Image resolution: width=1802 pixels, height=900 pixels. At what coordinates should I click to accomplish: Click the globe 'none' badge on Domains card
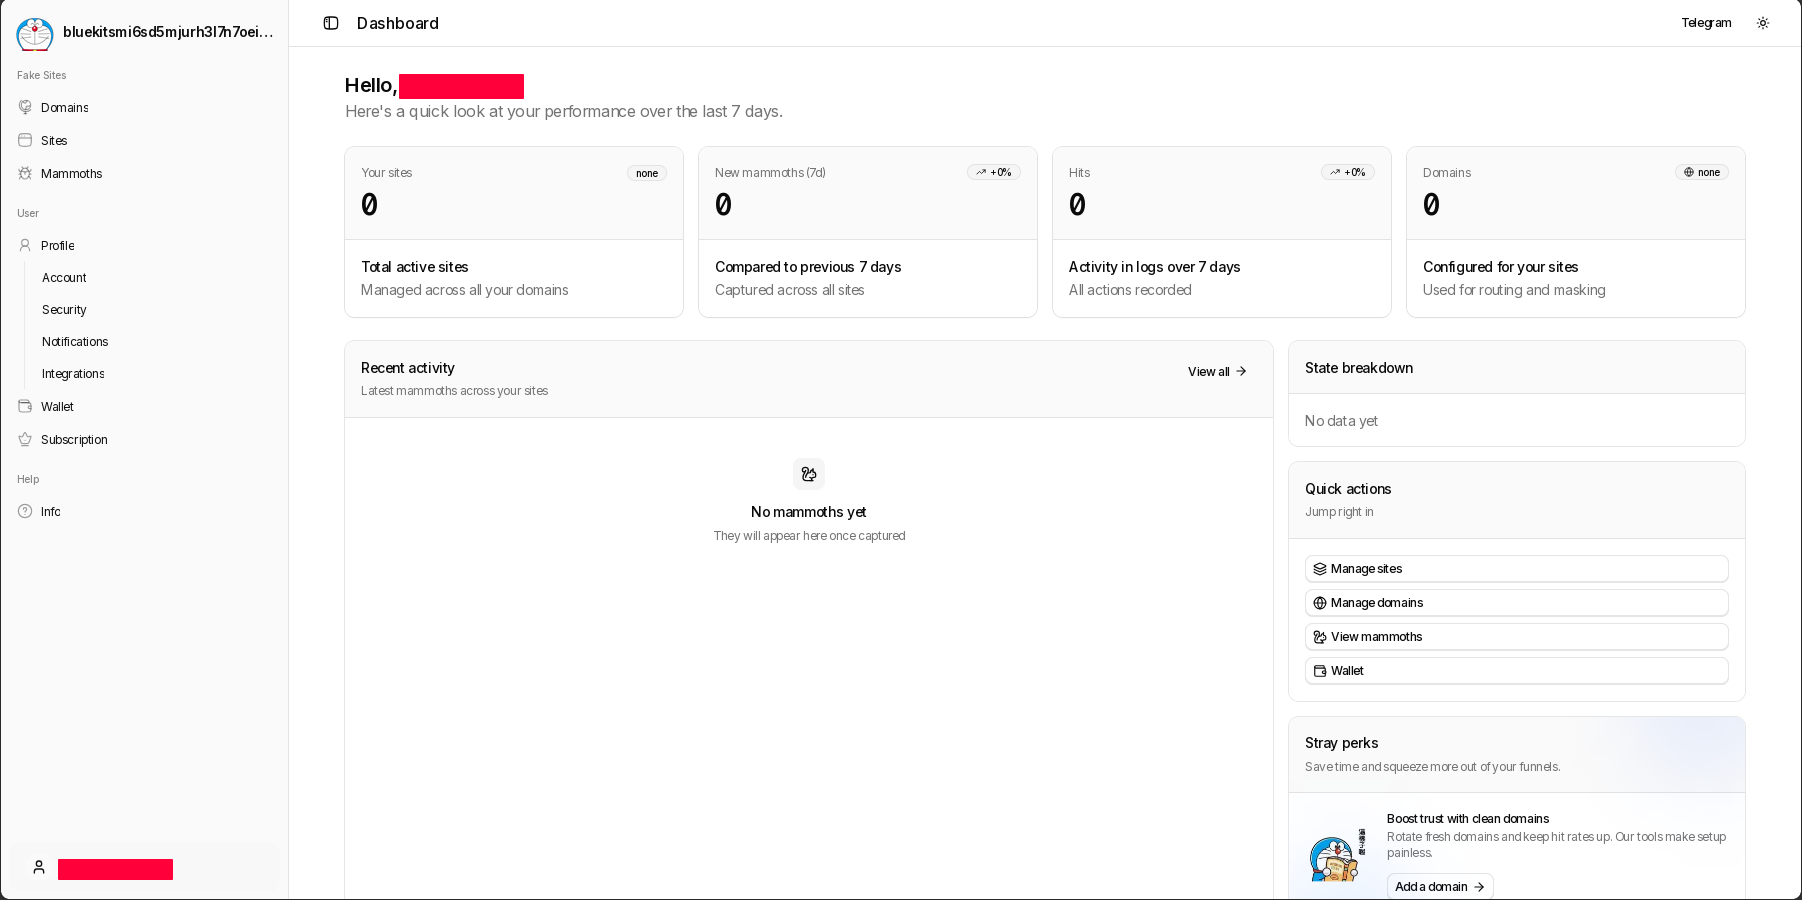point(1702,172)
